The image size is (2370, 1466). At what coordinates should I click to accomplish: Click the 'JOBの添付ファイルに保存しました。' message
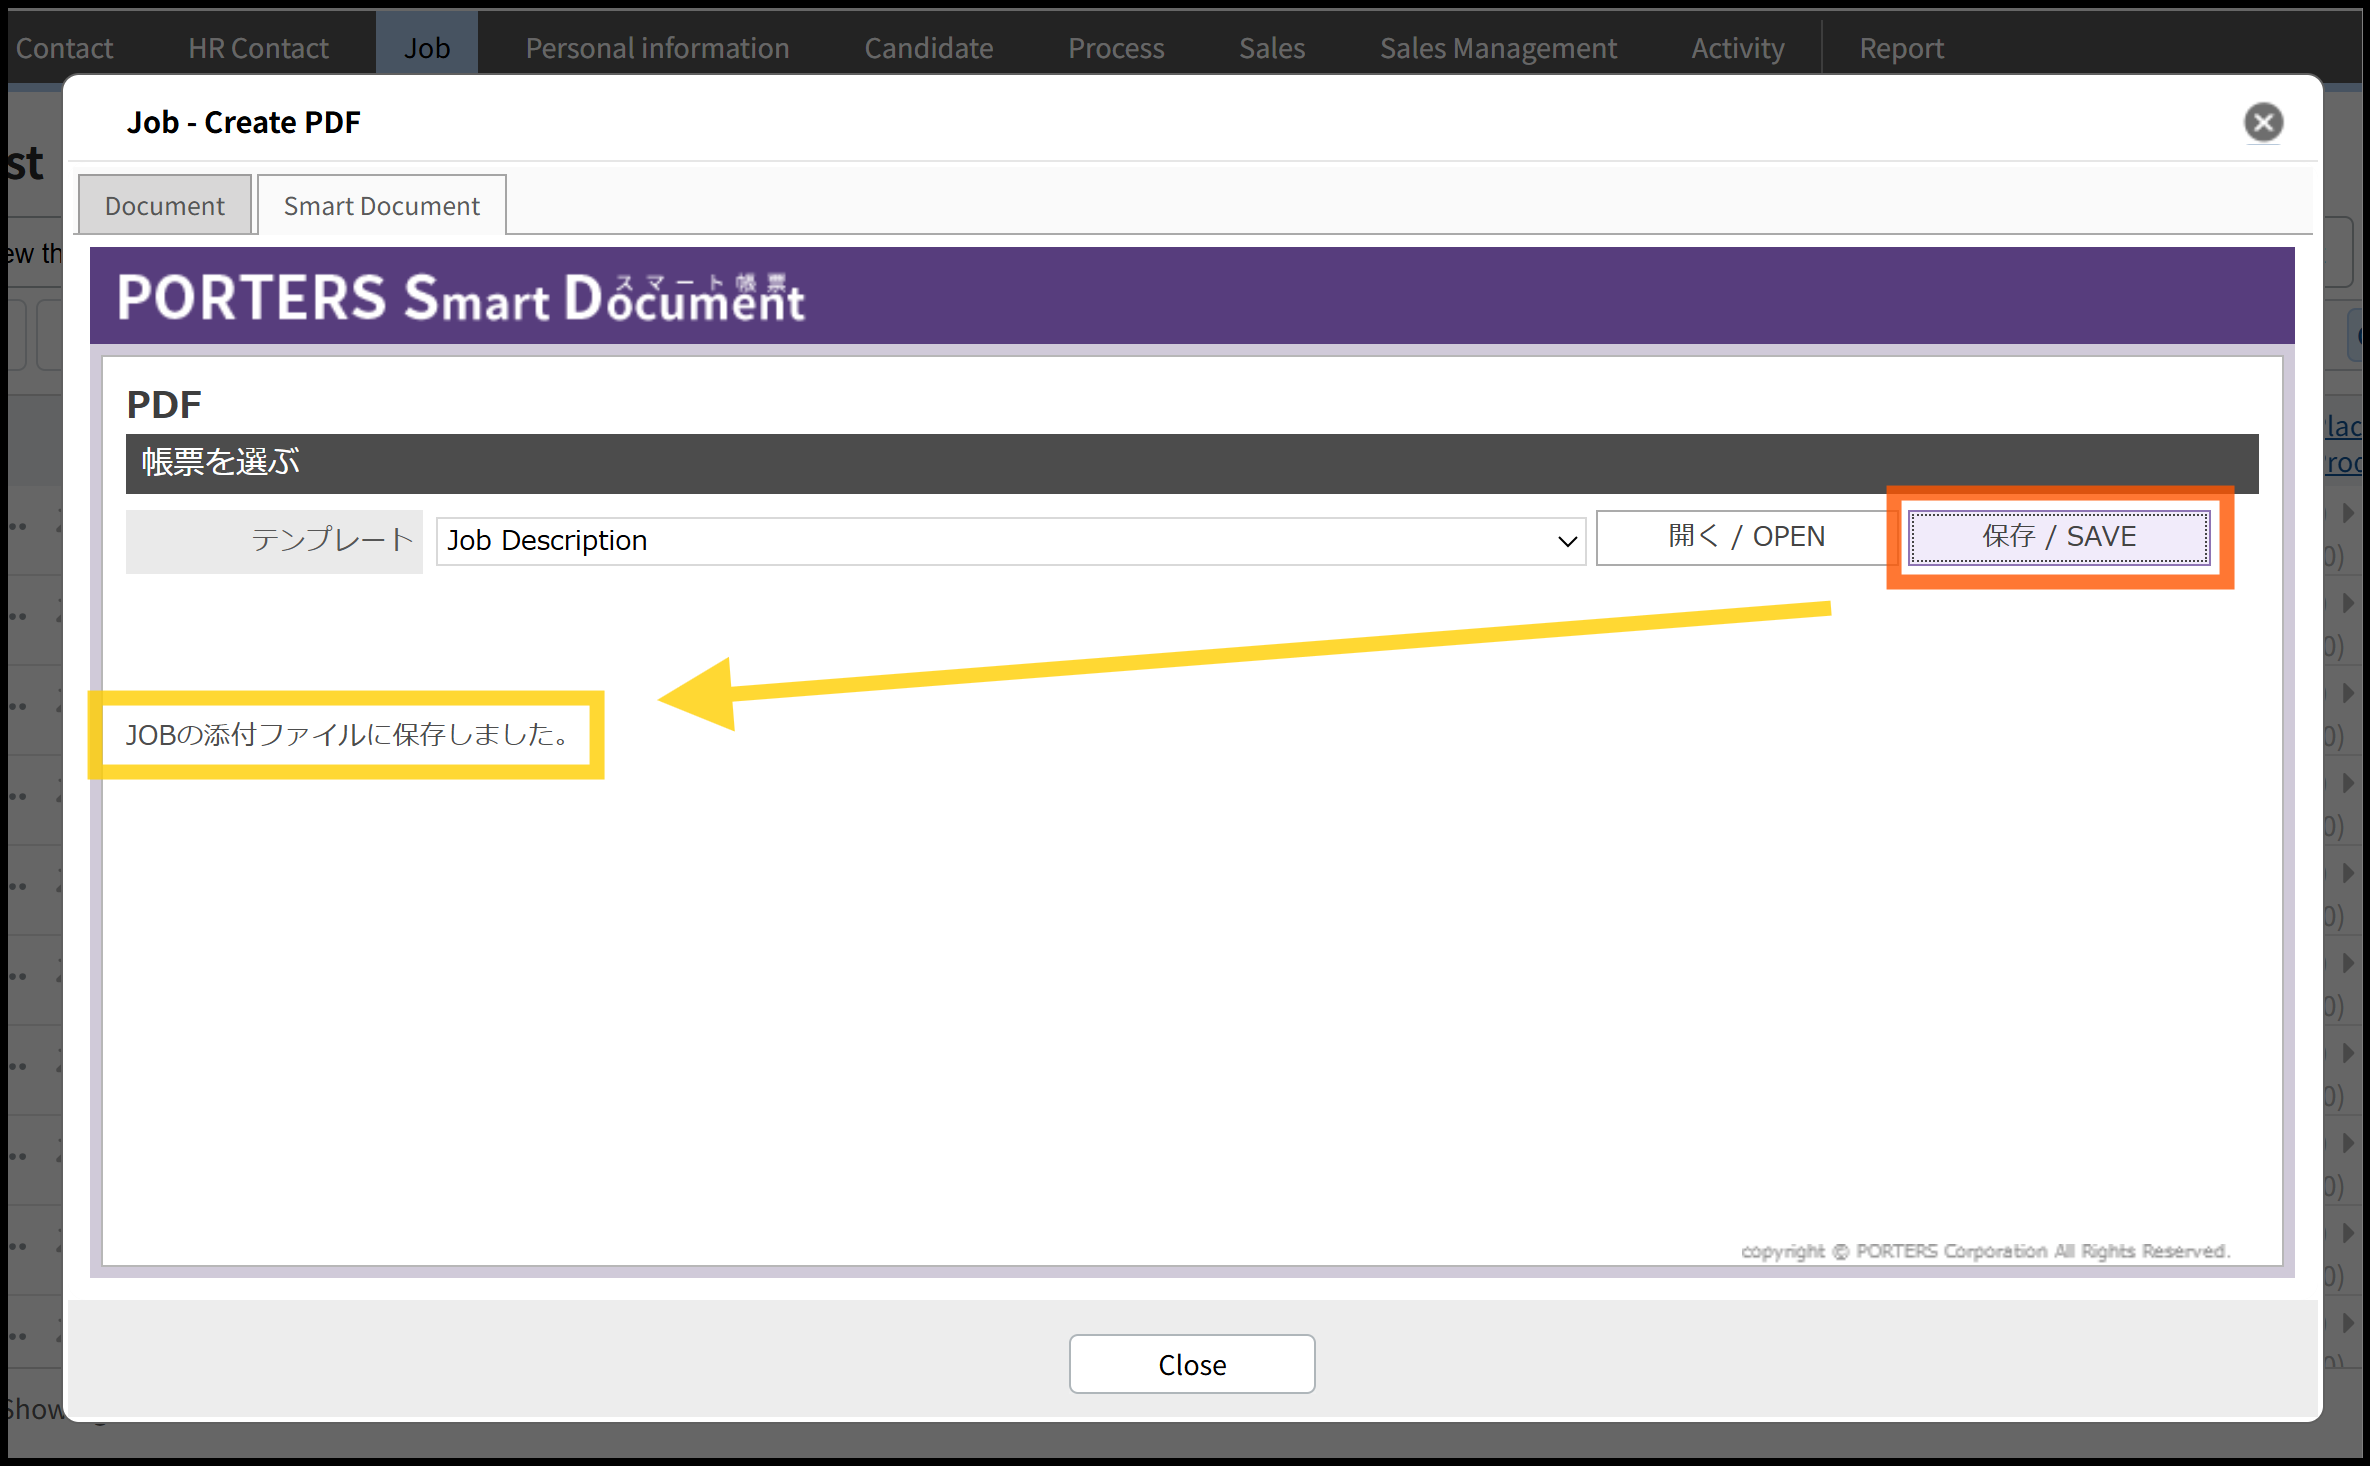(x=348, y=735)
